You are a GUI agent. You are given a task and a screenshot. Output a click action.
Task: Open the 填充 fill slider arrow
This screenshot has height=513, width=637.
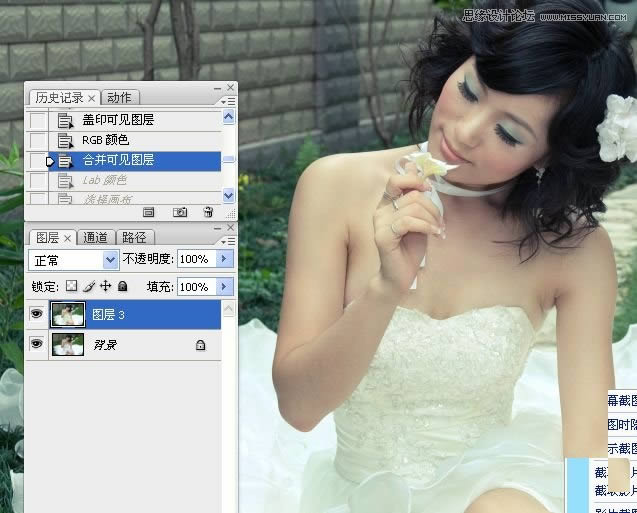click(224, 287)
